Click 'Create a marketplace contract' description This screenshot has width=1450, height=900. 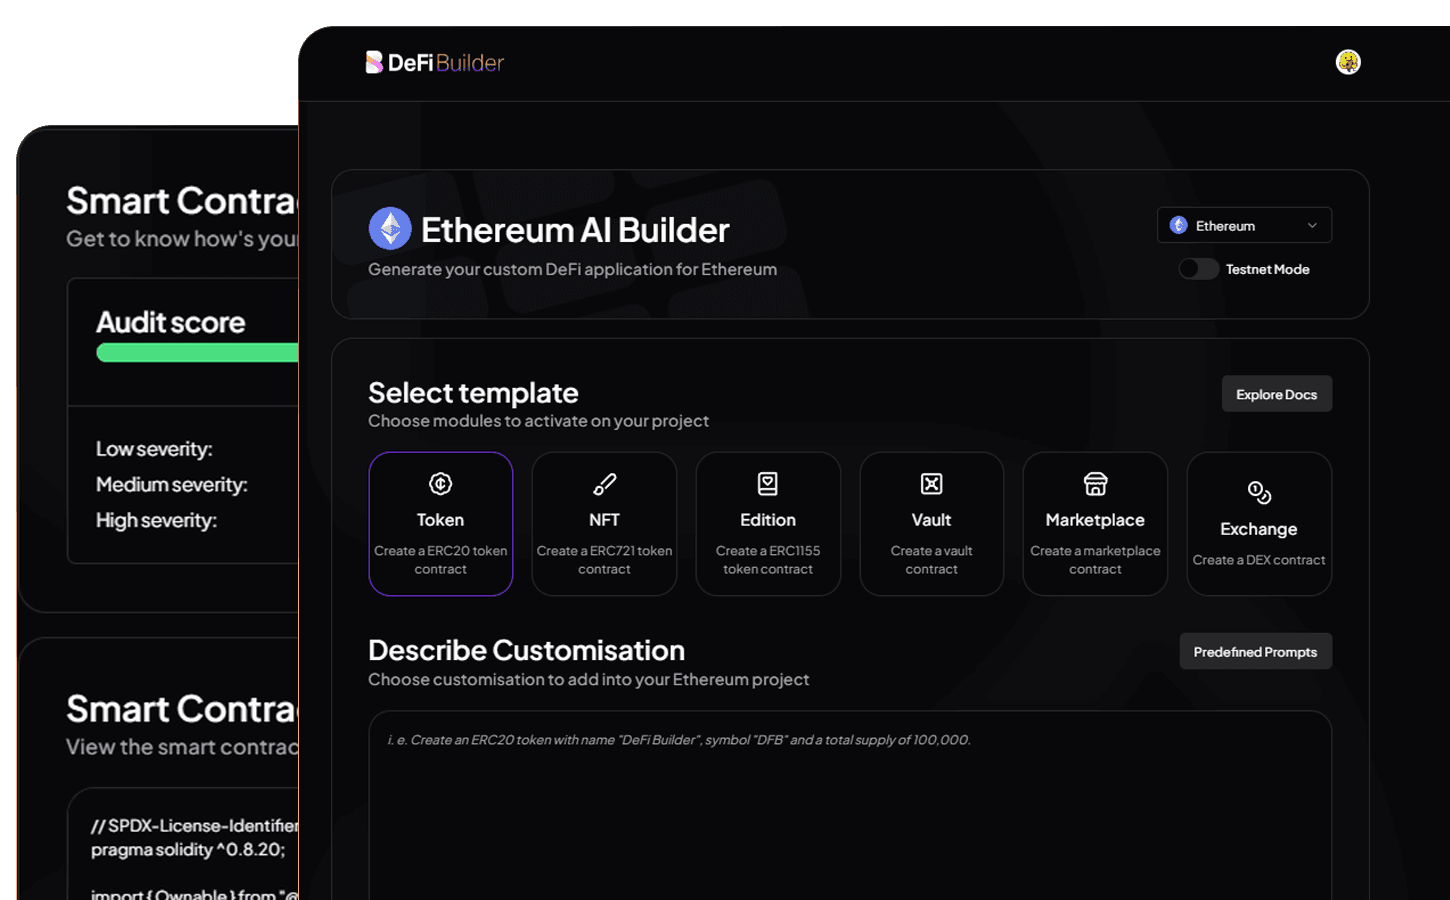pyautogui.click(x=1095, y=560)
